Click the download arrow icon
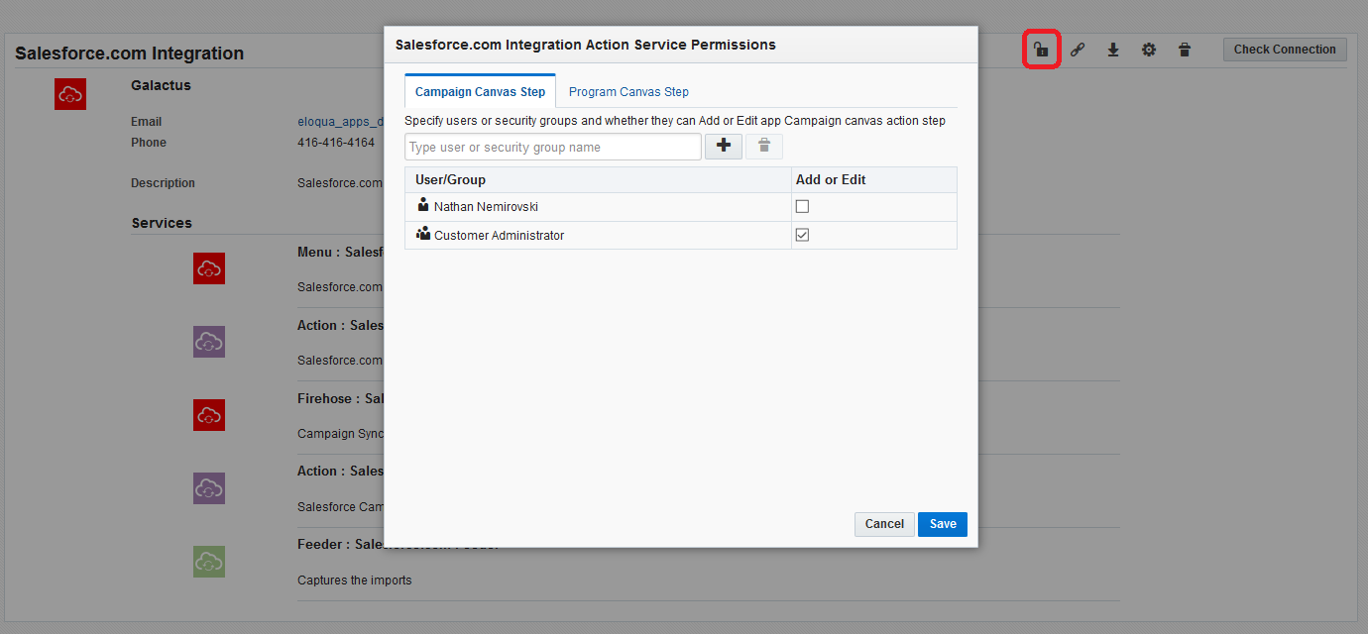The width and height of the screenshot is (1368, 634). pyautogui.click(x=1113, y=50)
